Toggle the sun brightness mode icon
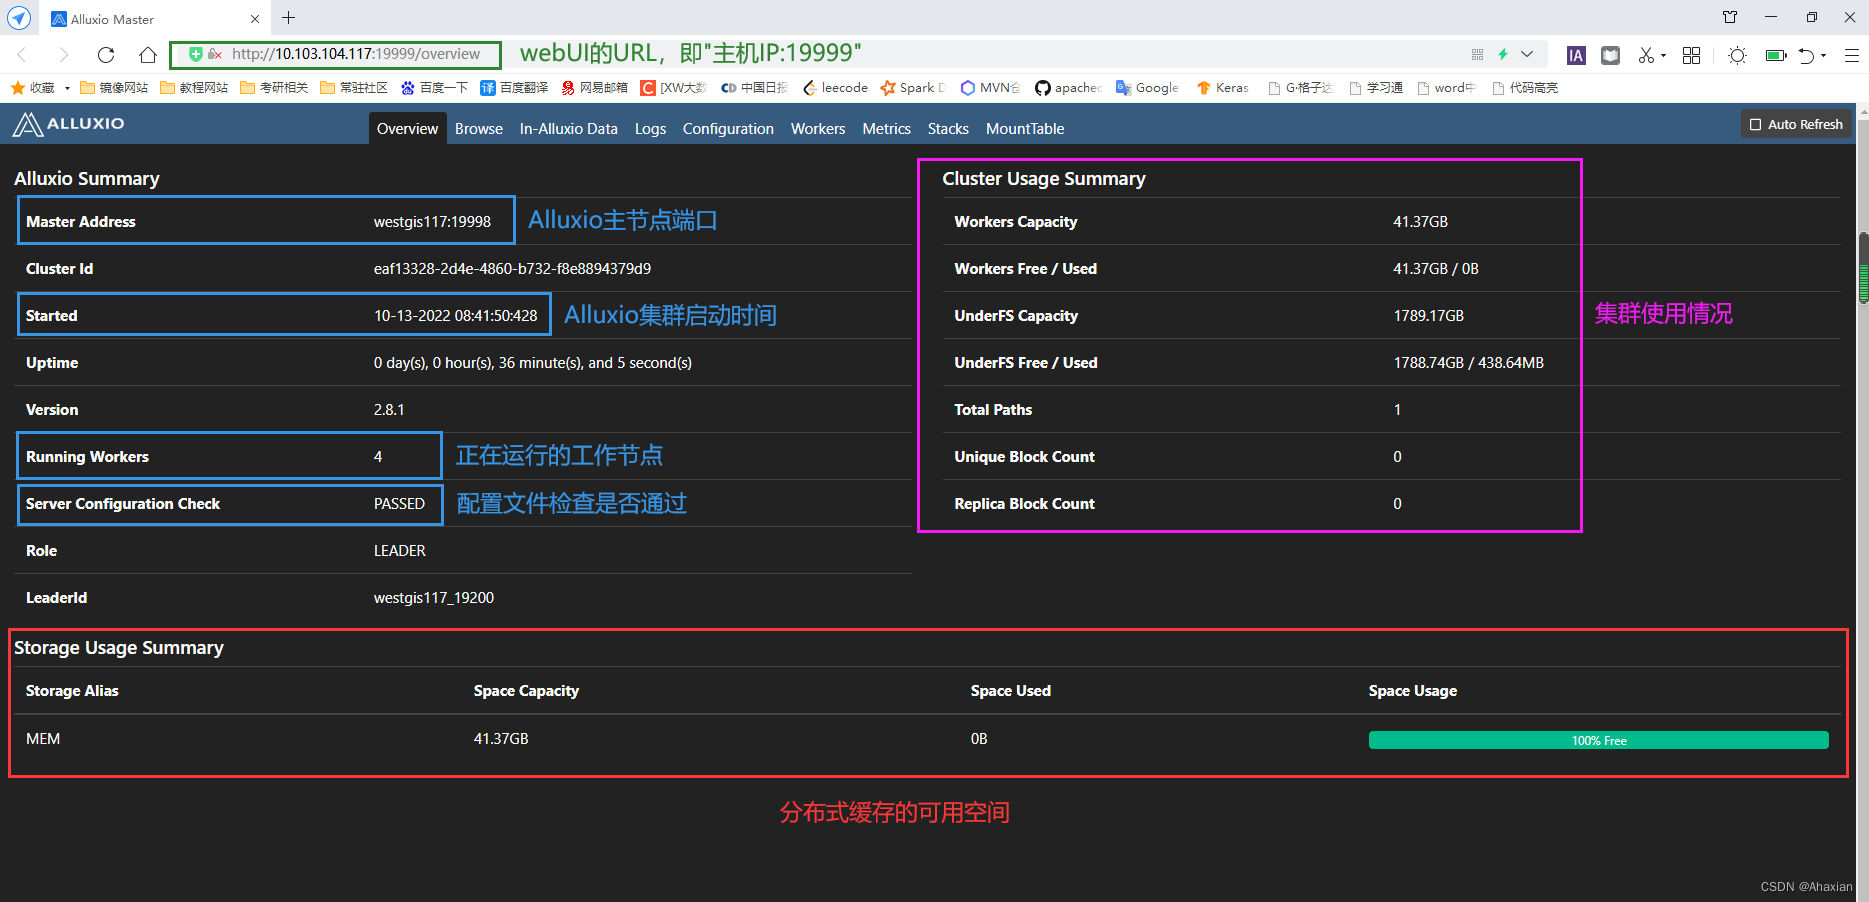 point(1738,55)
